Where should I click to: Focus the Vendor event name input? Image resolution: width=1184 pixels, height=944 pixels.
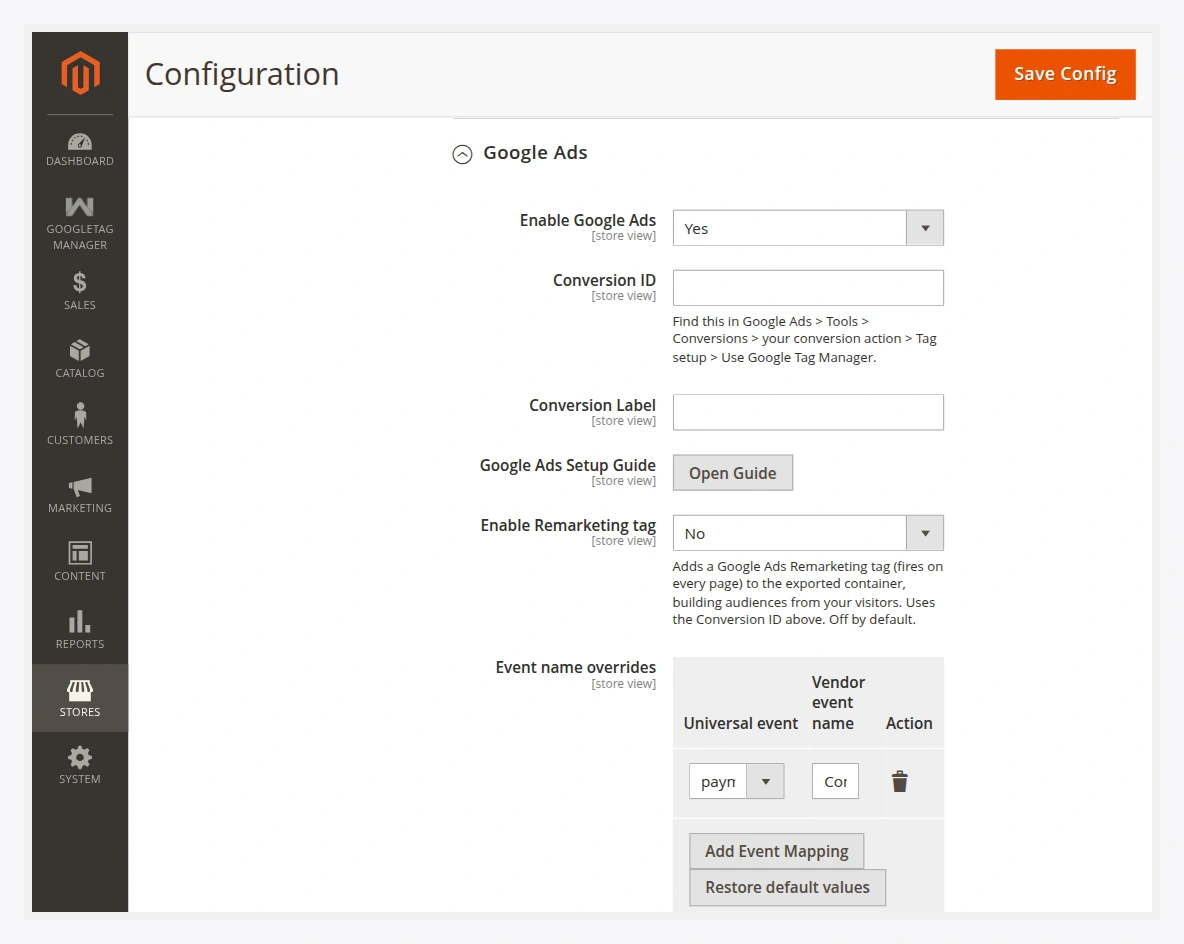[x=835, y=781]
